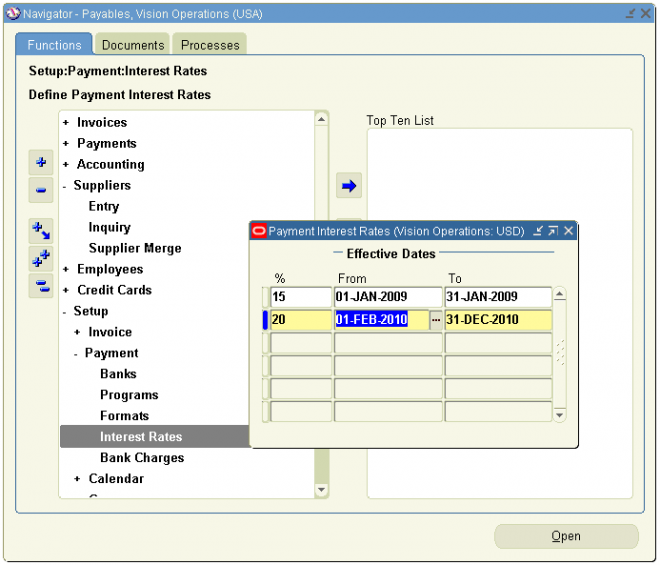Click the Collapse (blue minus) button
The height and width of the screenshot is (565, 660).
point(41,190)
